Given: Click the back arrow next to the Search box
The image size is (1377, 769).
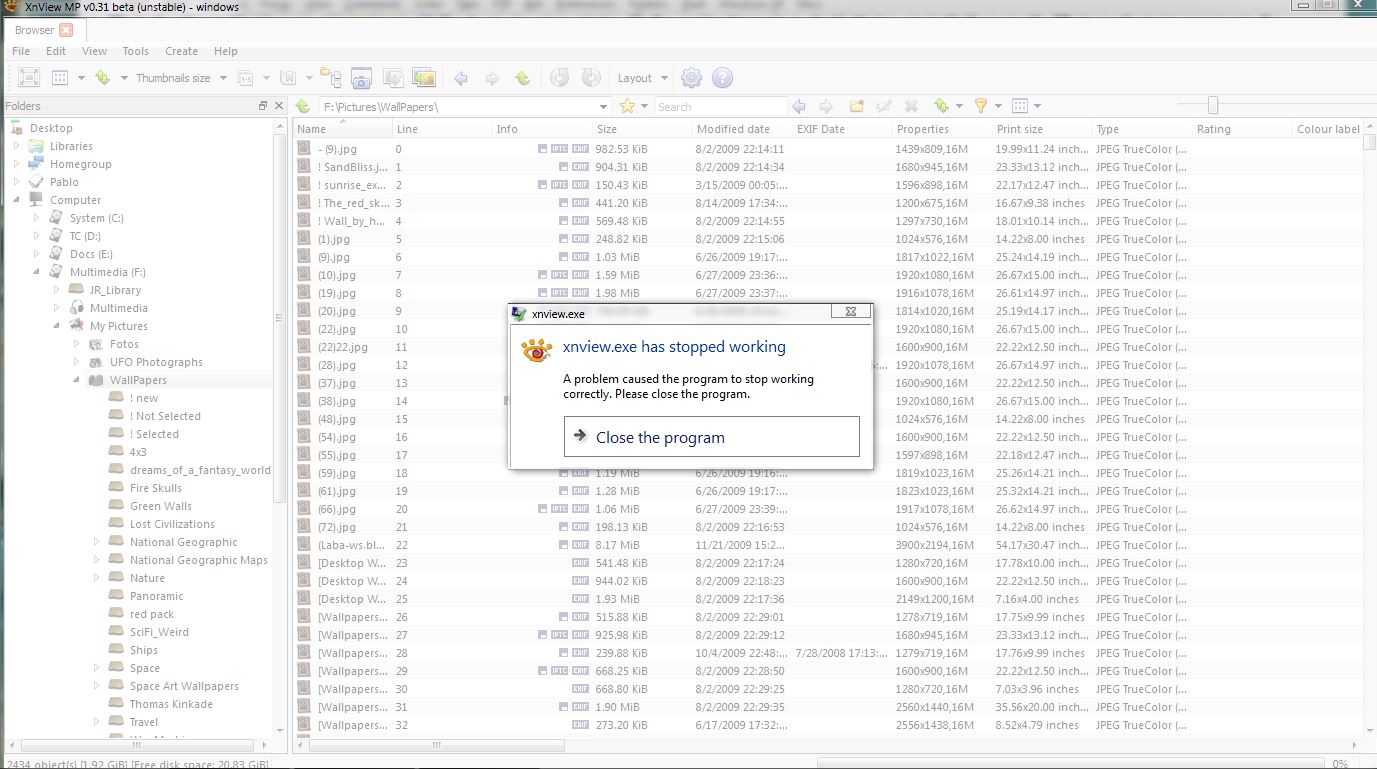Looking at the screenshot, I should (799, 106).
